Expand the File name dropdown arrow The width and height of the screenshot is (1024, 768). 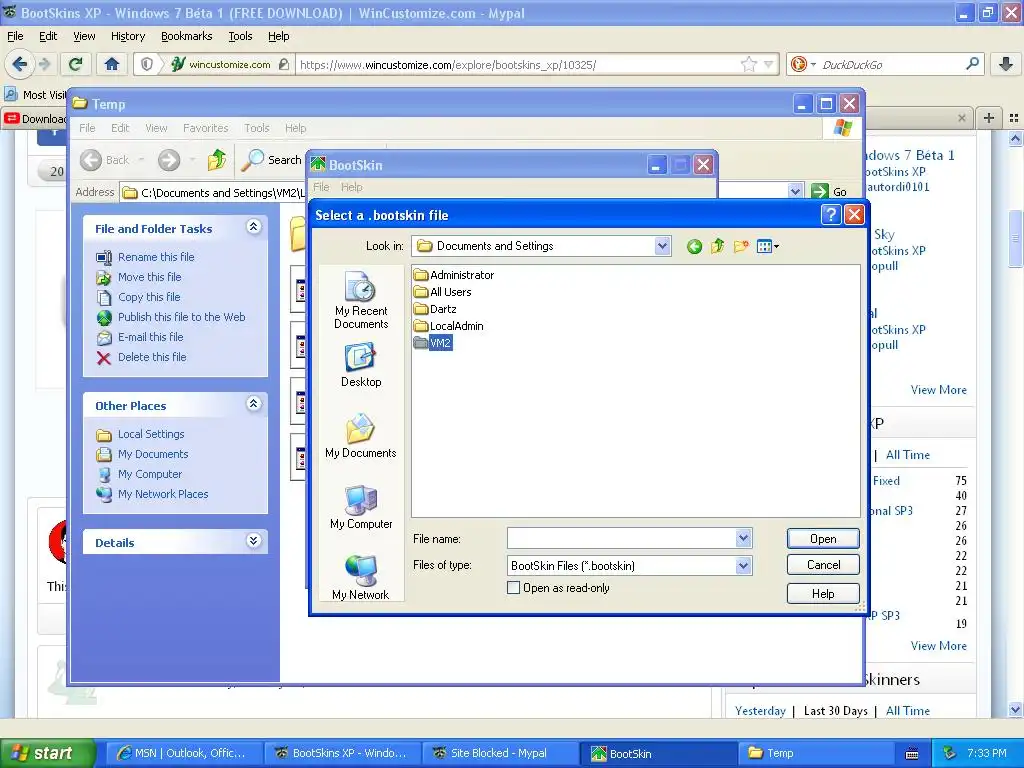[743, 539]
